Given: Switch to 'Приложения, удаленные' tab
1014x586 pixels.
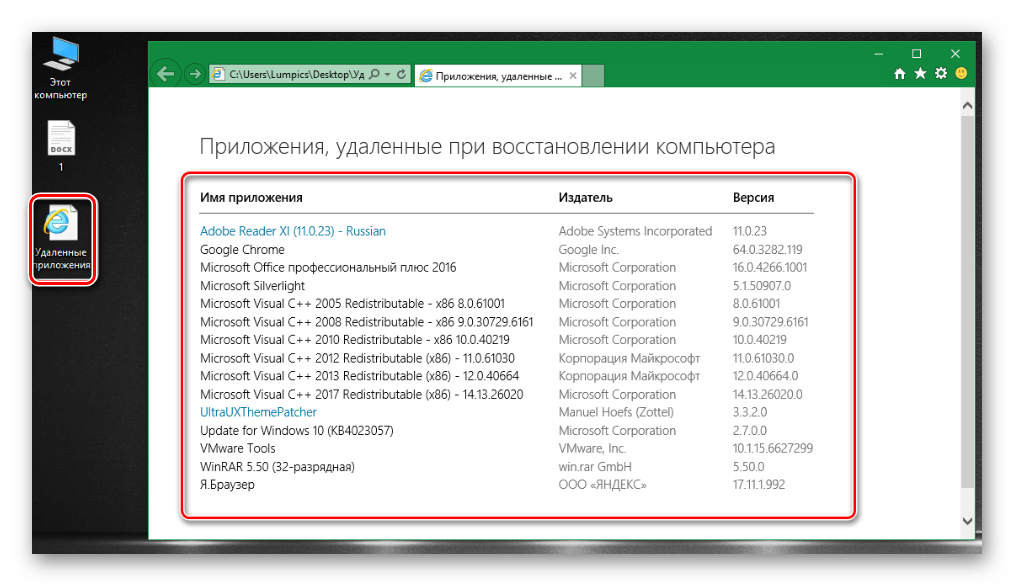Looking at the screenshot, I should pos(490,75).
